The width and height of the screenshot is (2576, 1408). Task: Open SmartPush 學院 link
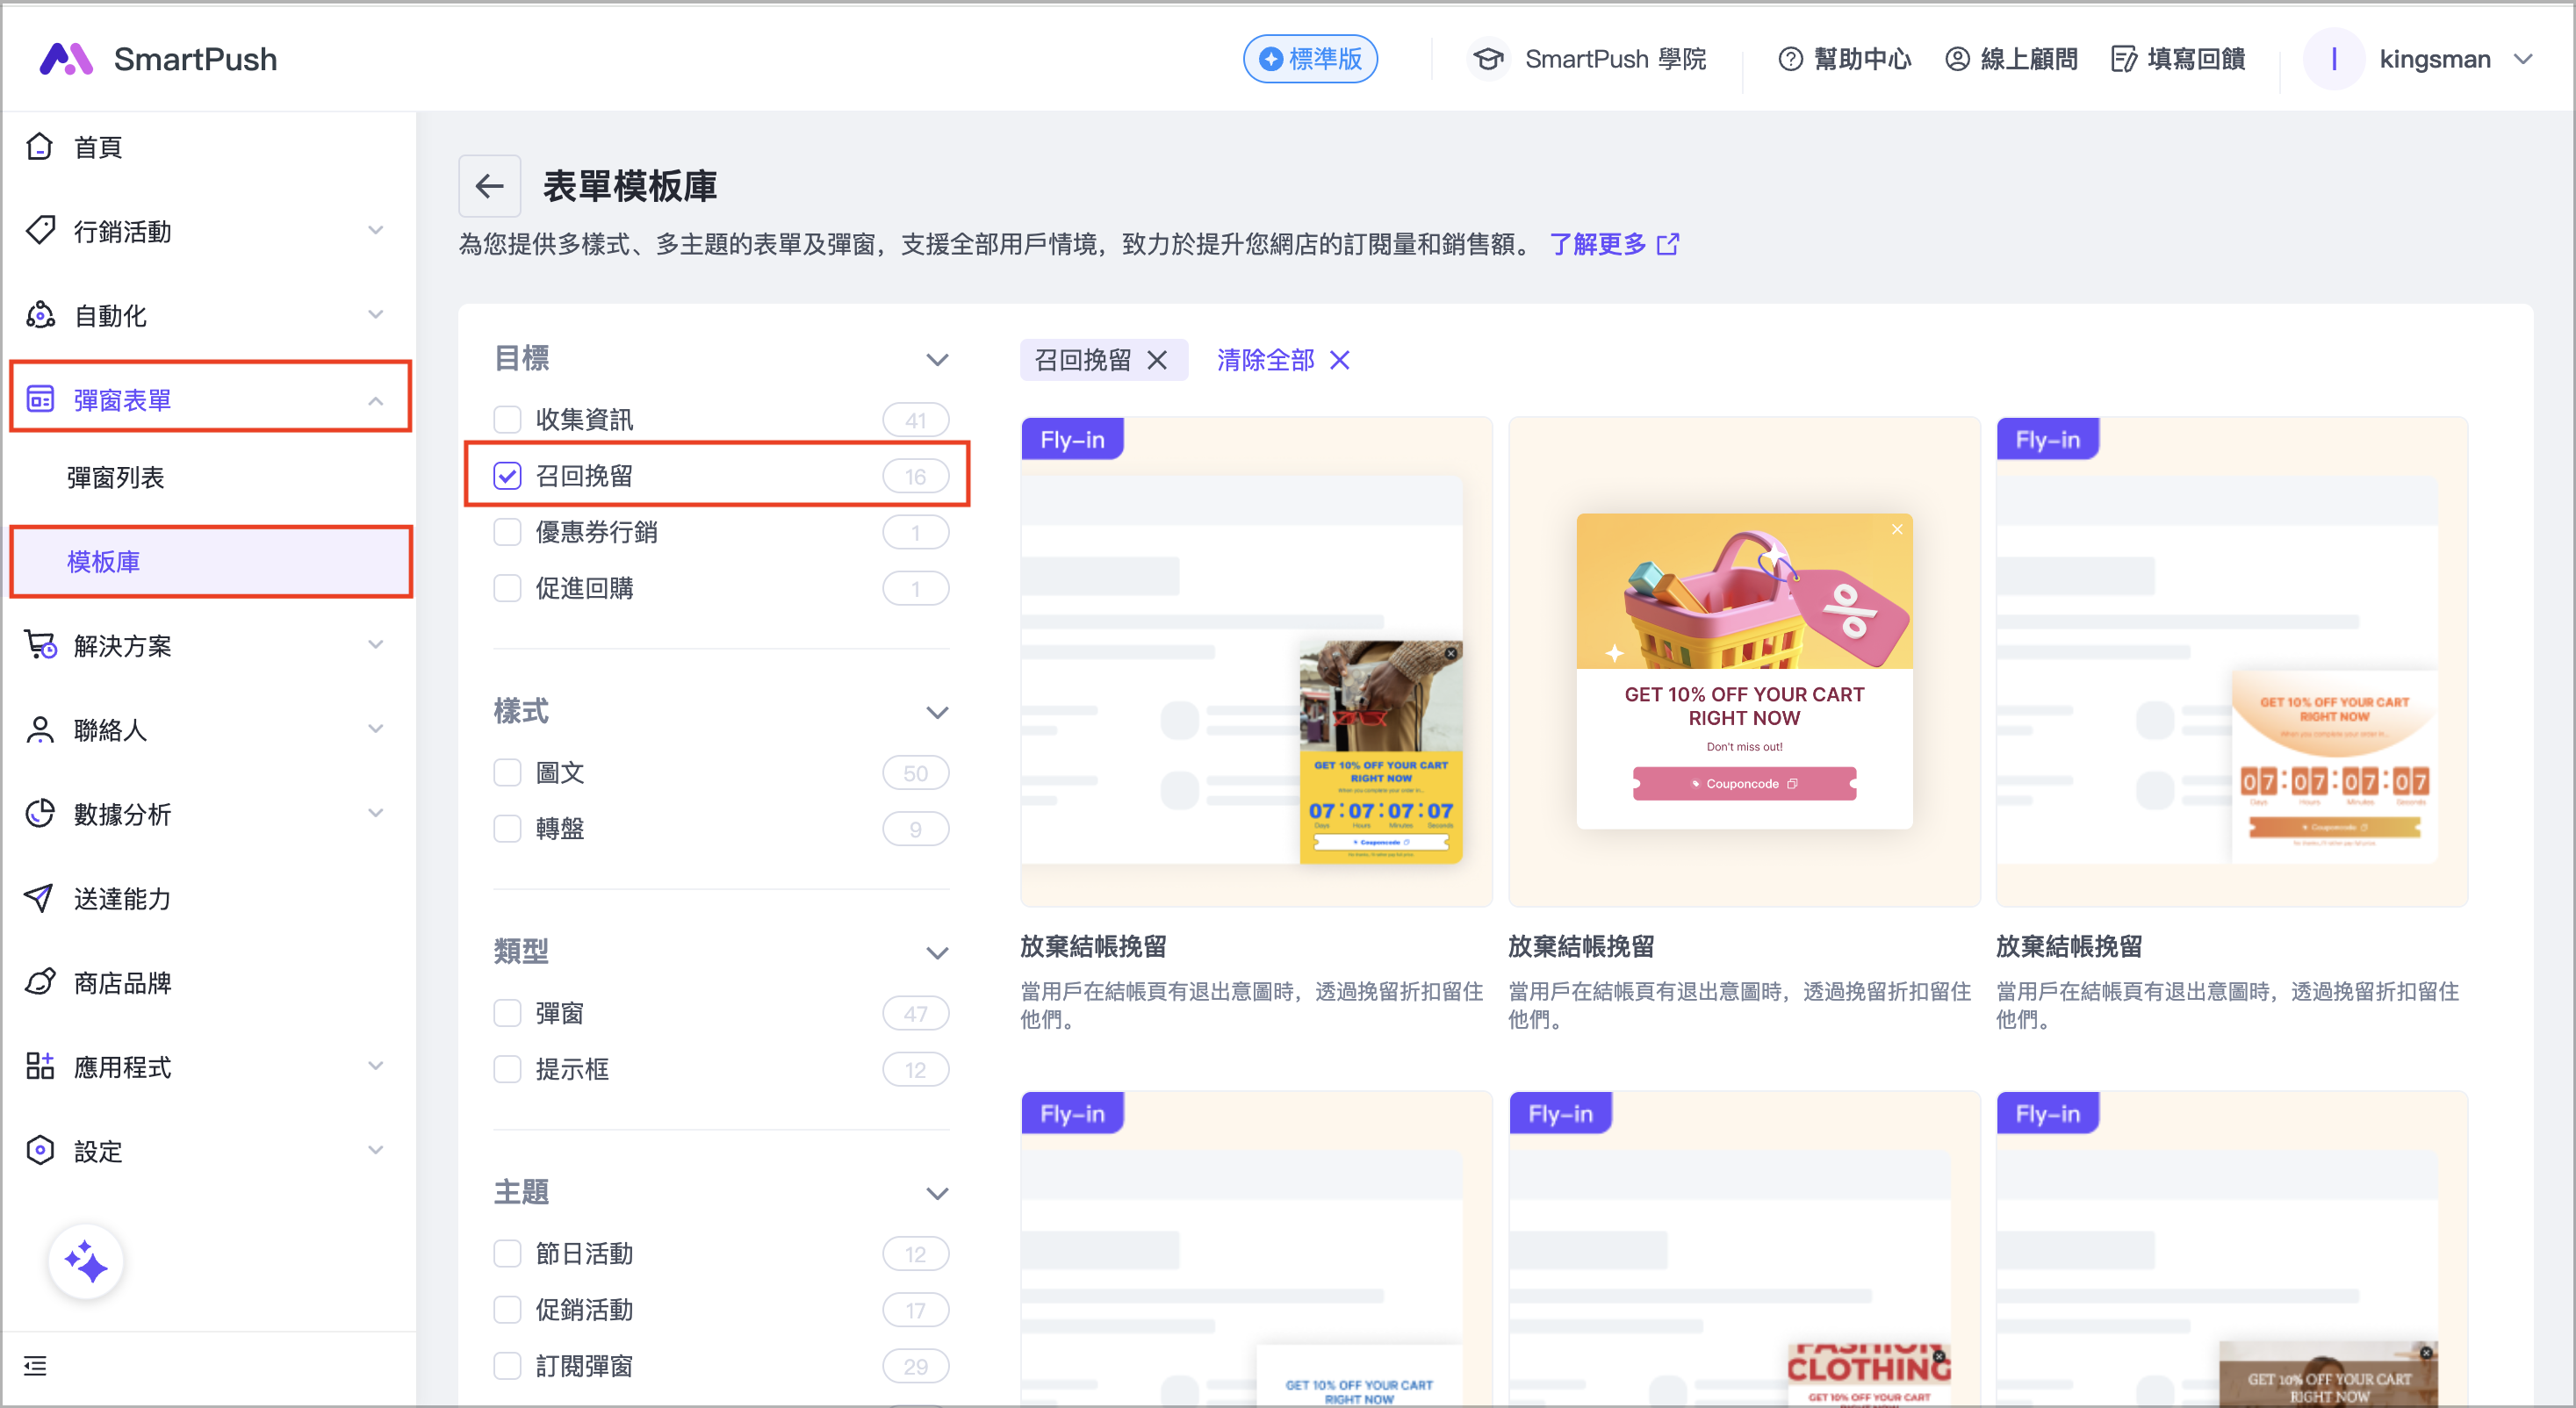[1616, 59]
